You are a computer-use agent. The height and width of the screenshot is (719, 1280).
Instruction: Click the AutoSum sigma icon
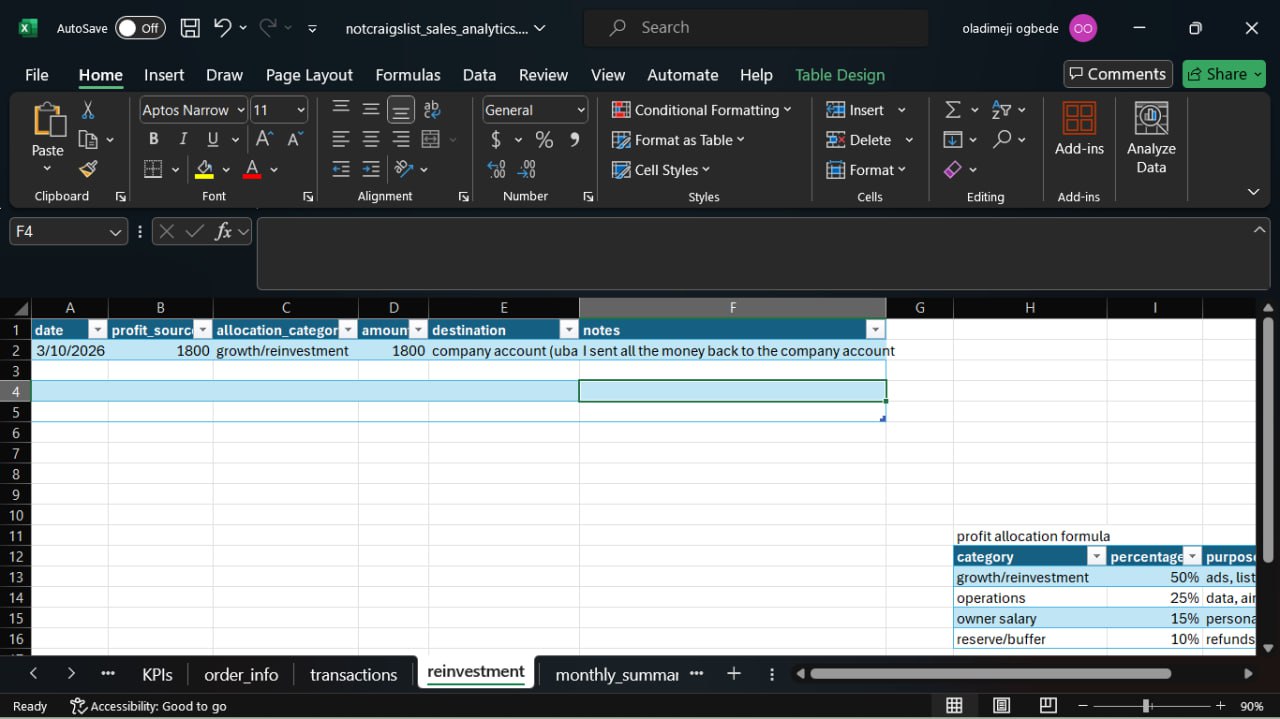click(x=953, y=110)
